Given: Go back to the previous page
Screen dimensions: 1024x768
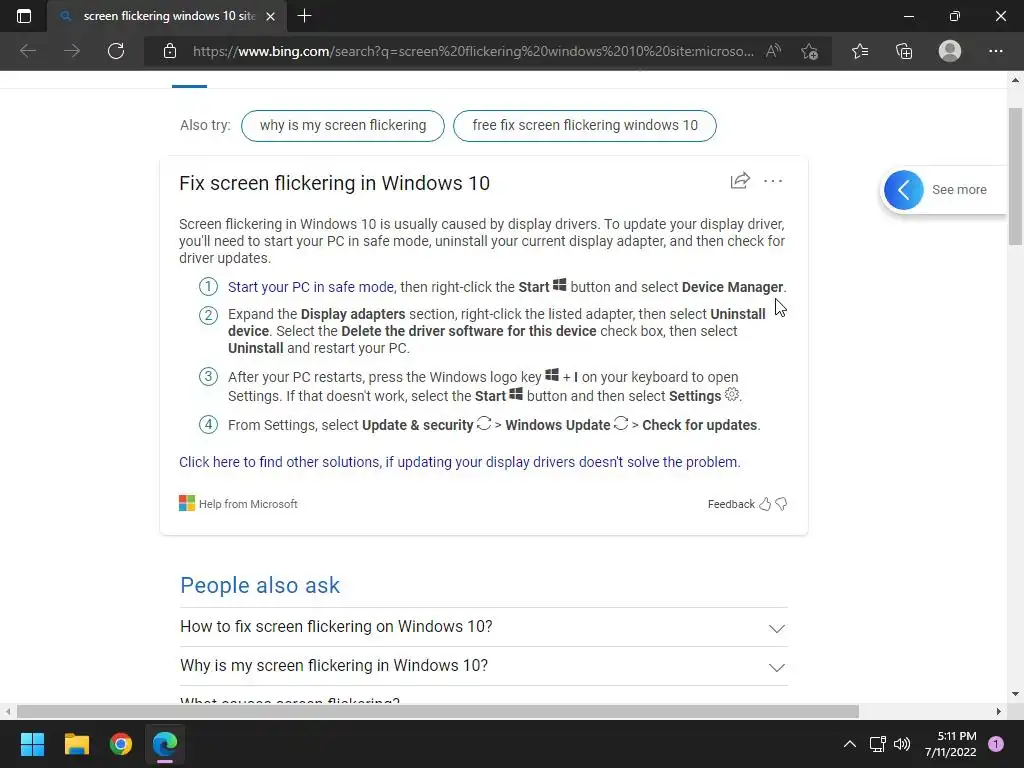Looking at the screenshot, I should (28, 51).
